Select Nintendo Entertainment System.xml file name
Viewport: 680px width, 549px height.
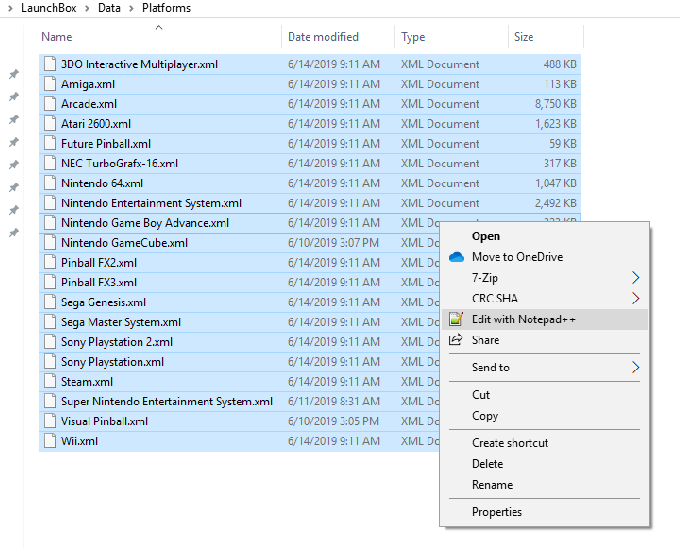click(151, 203)
